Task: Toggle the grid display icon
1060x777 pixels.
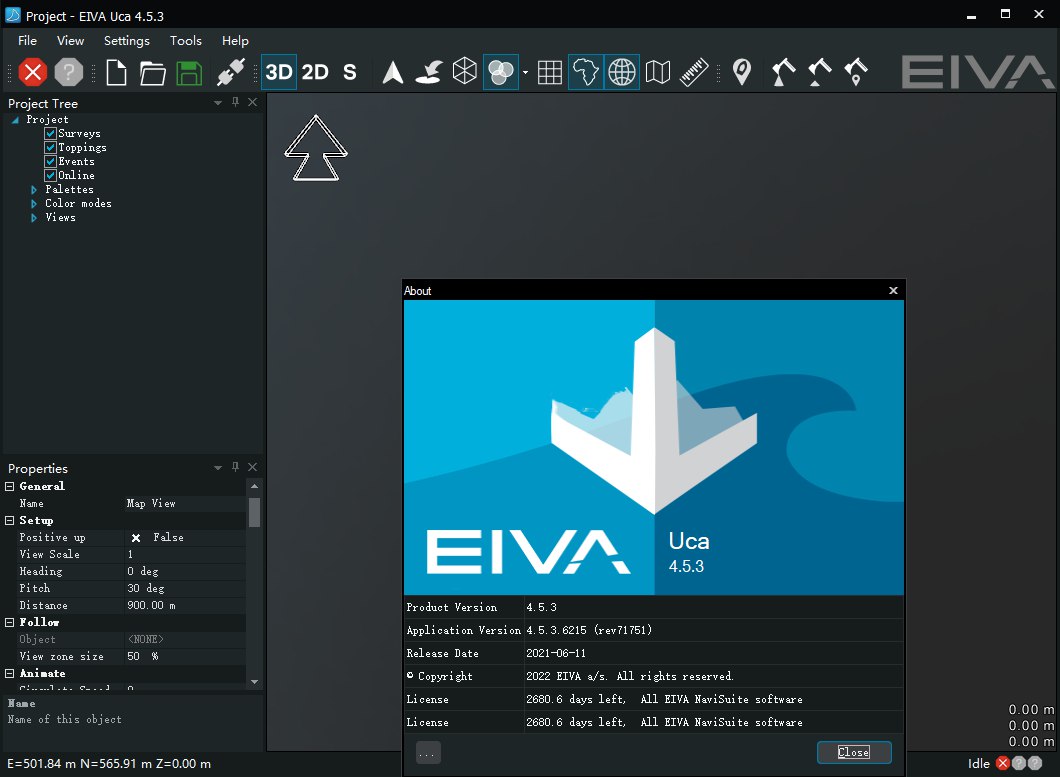Action: point(549,72)
